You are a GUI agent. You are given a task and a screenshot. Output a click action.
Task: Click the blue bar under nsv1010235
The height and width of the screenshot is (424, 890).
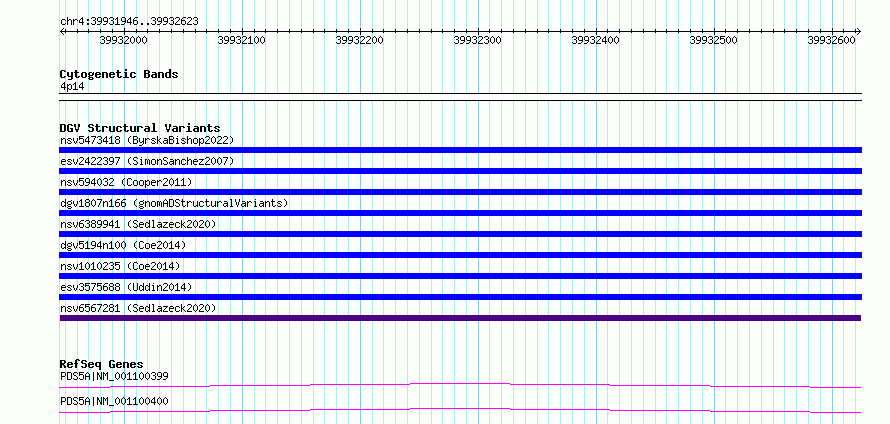[460, 276]
